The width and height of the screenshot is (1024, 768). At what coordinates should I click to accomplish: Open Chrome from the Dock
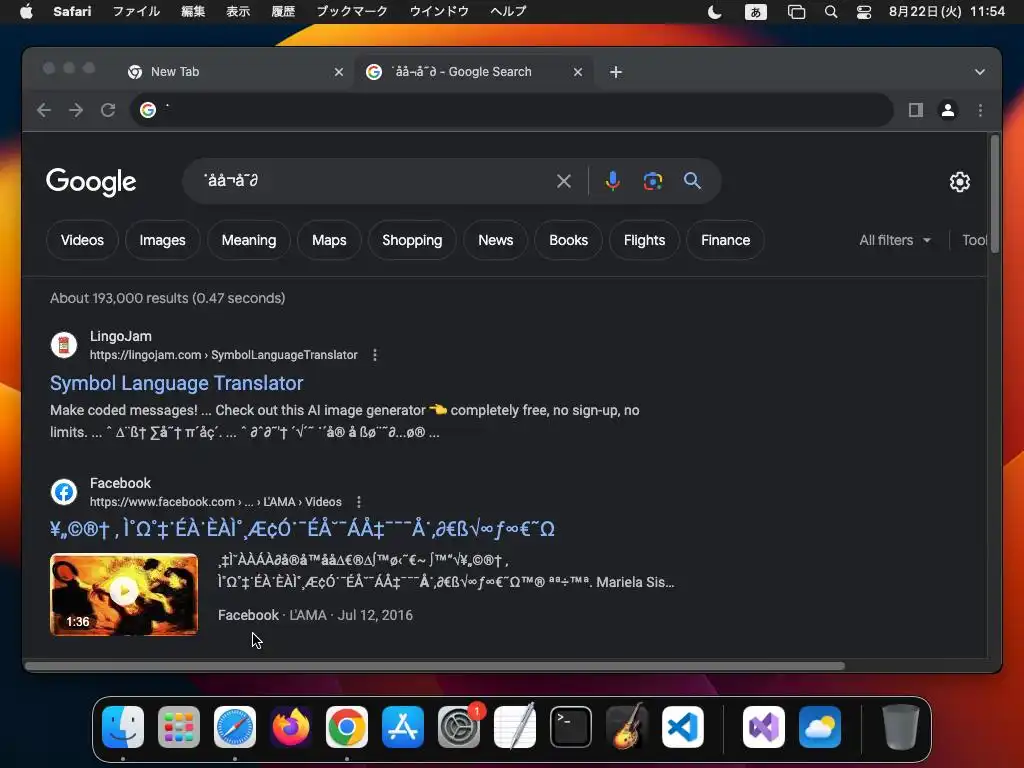[347, 727]
